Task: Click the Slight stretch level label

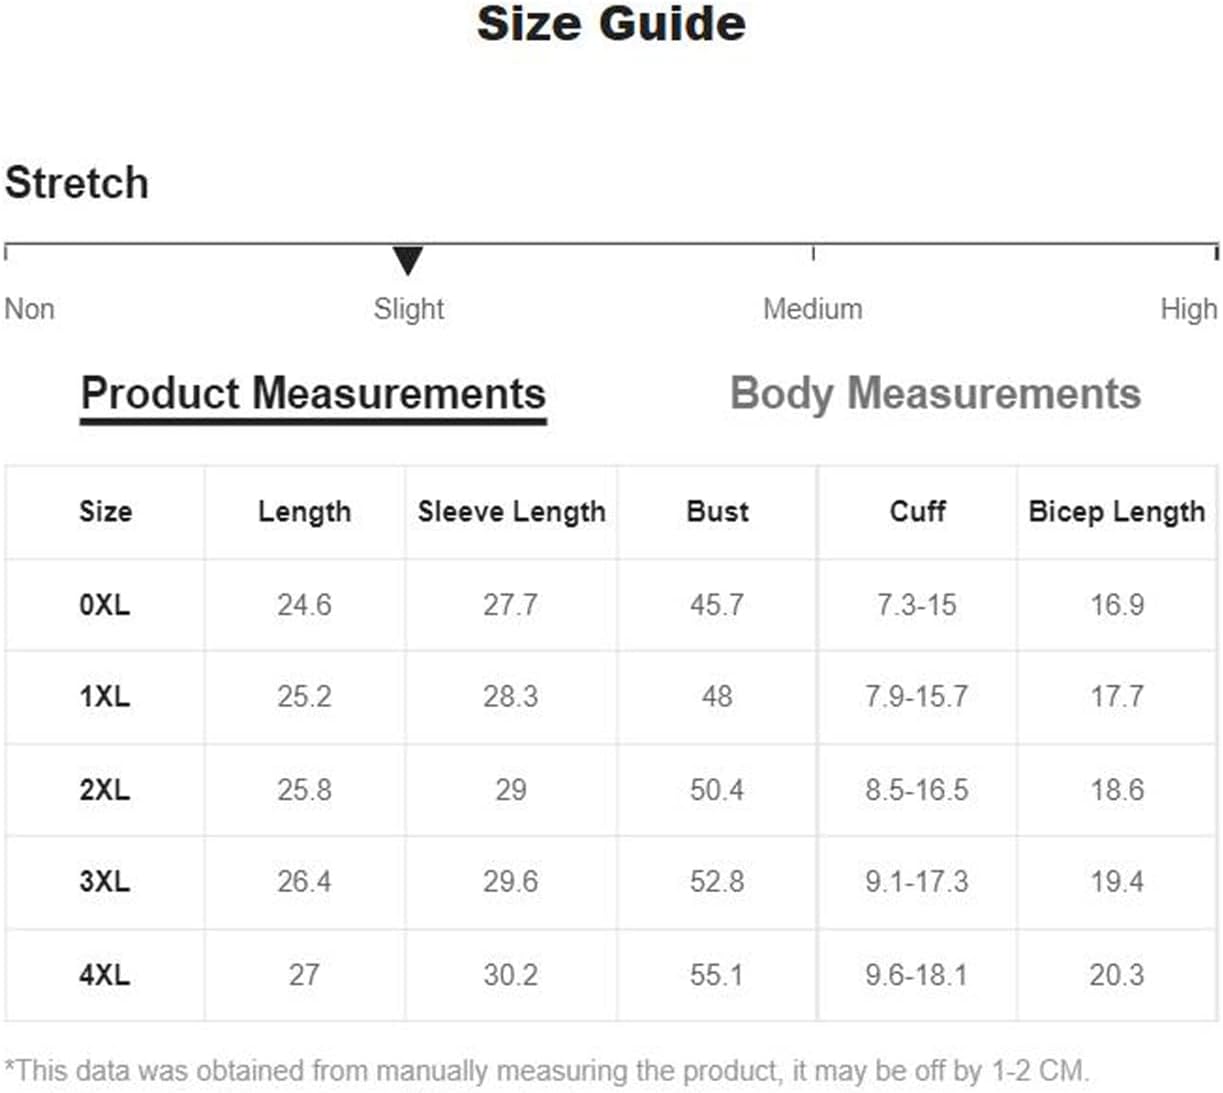Action: (x=408, y=309)
